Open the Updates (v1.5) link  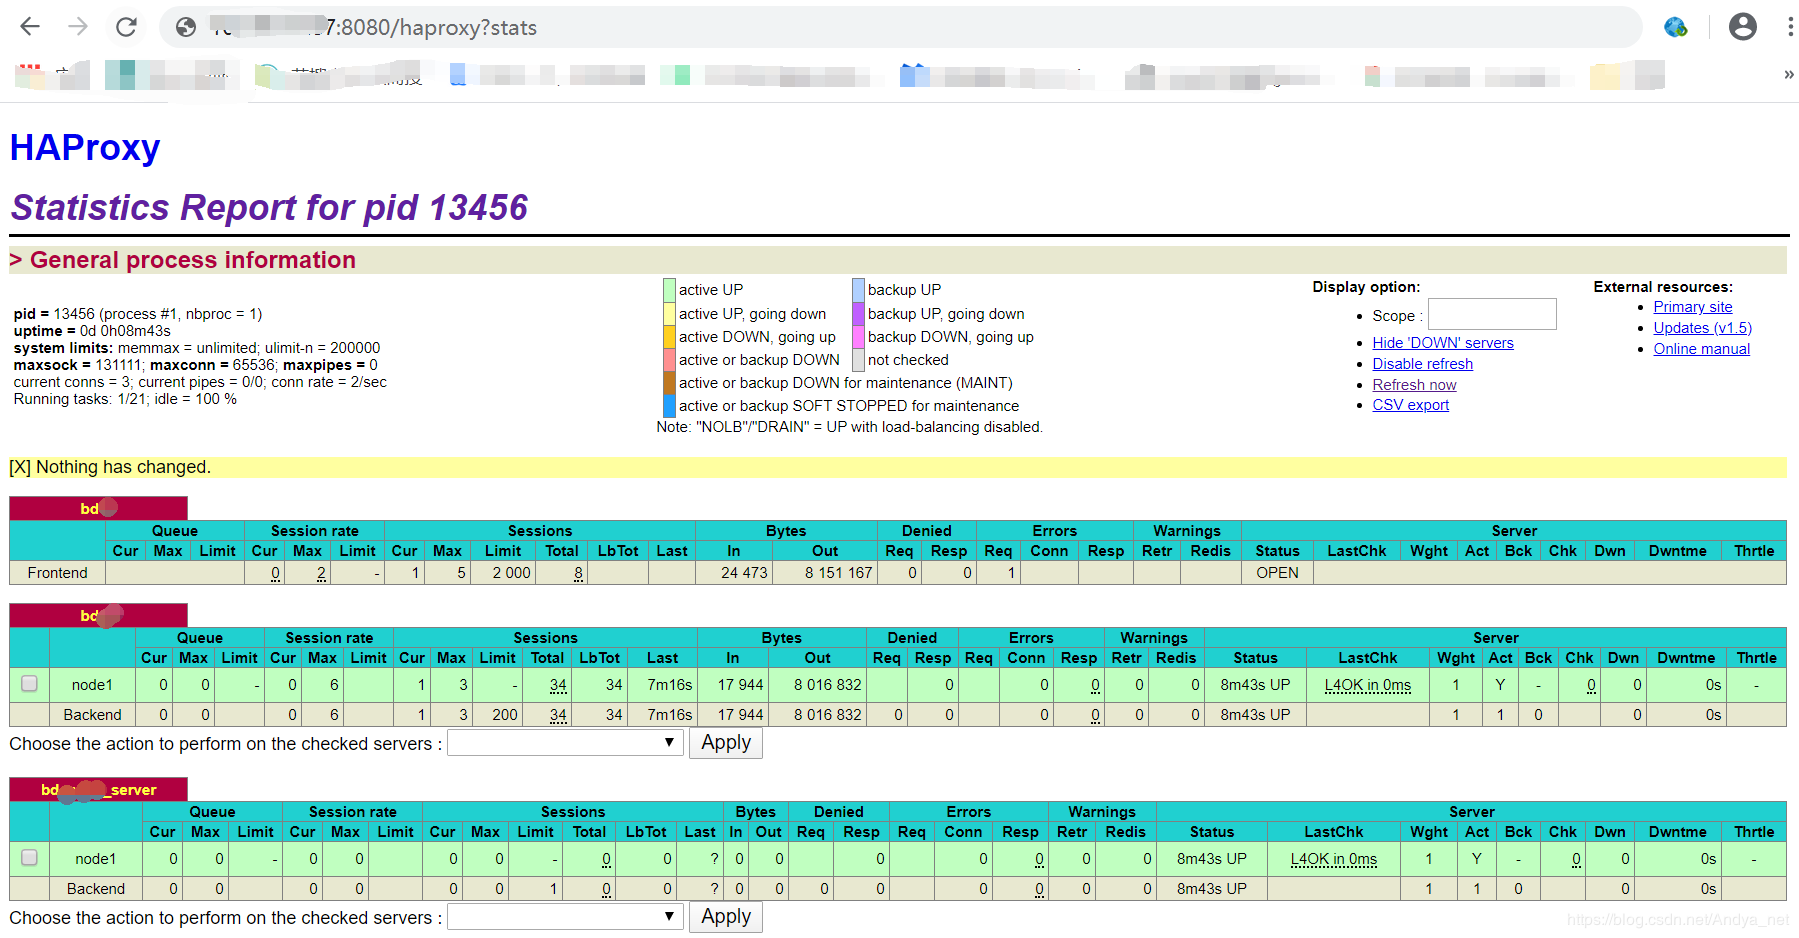(x=1703, y=328)
